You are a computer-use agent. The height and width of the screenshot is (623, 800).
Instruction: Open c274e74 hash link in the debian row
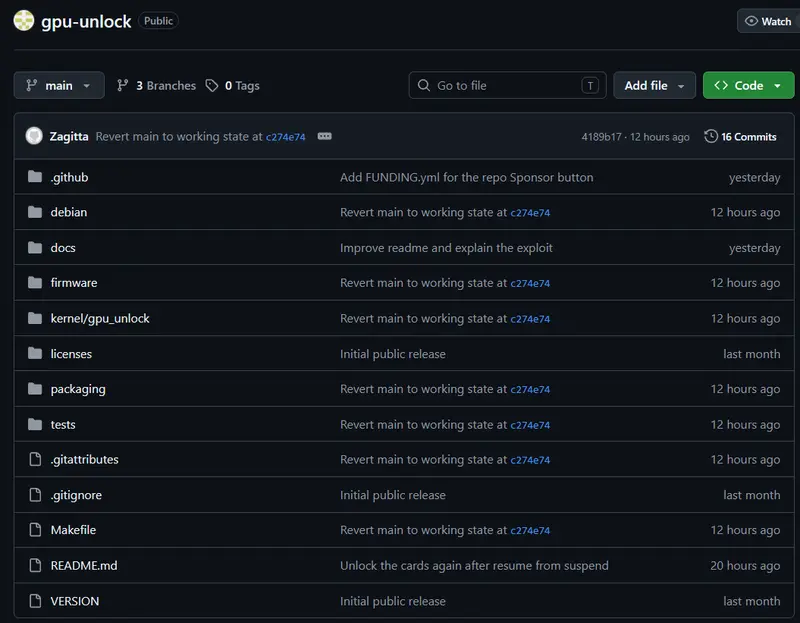tap(530, 212)
